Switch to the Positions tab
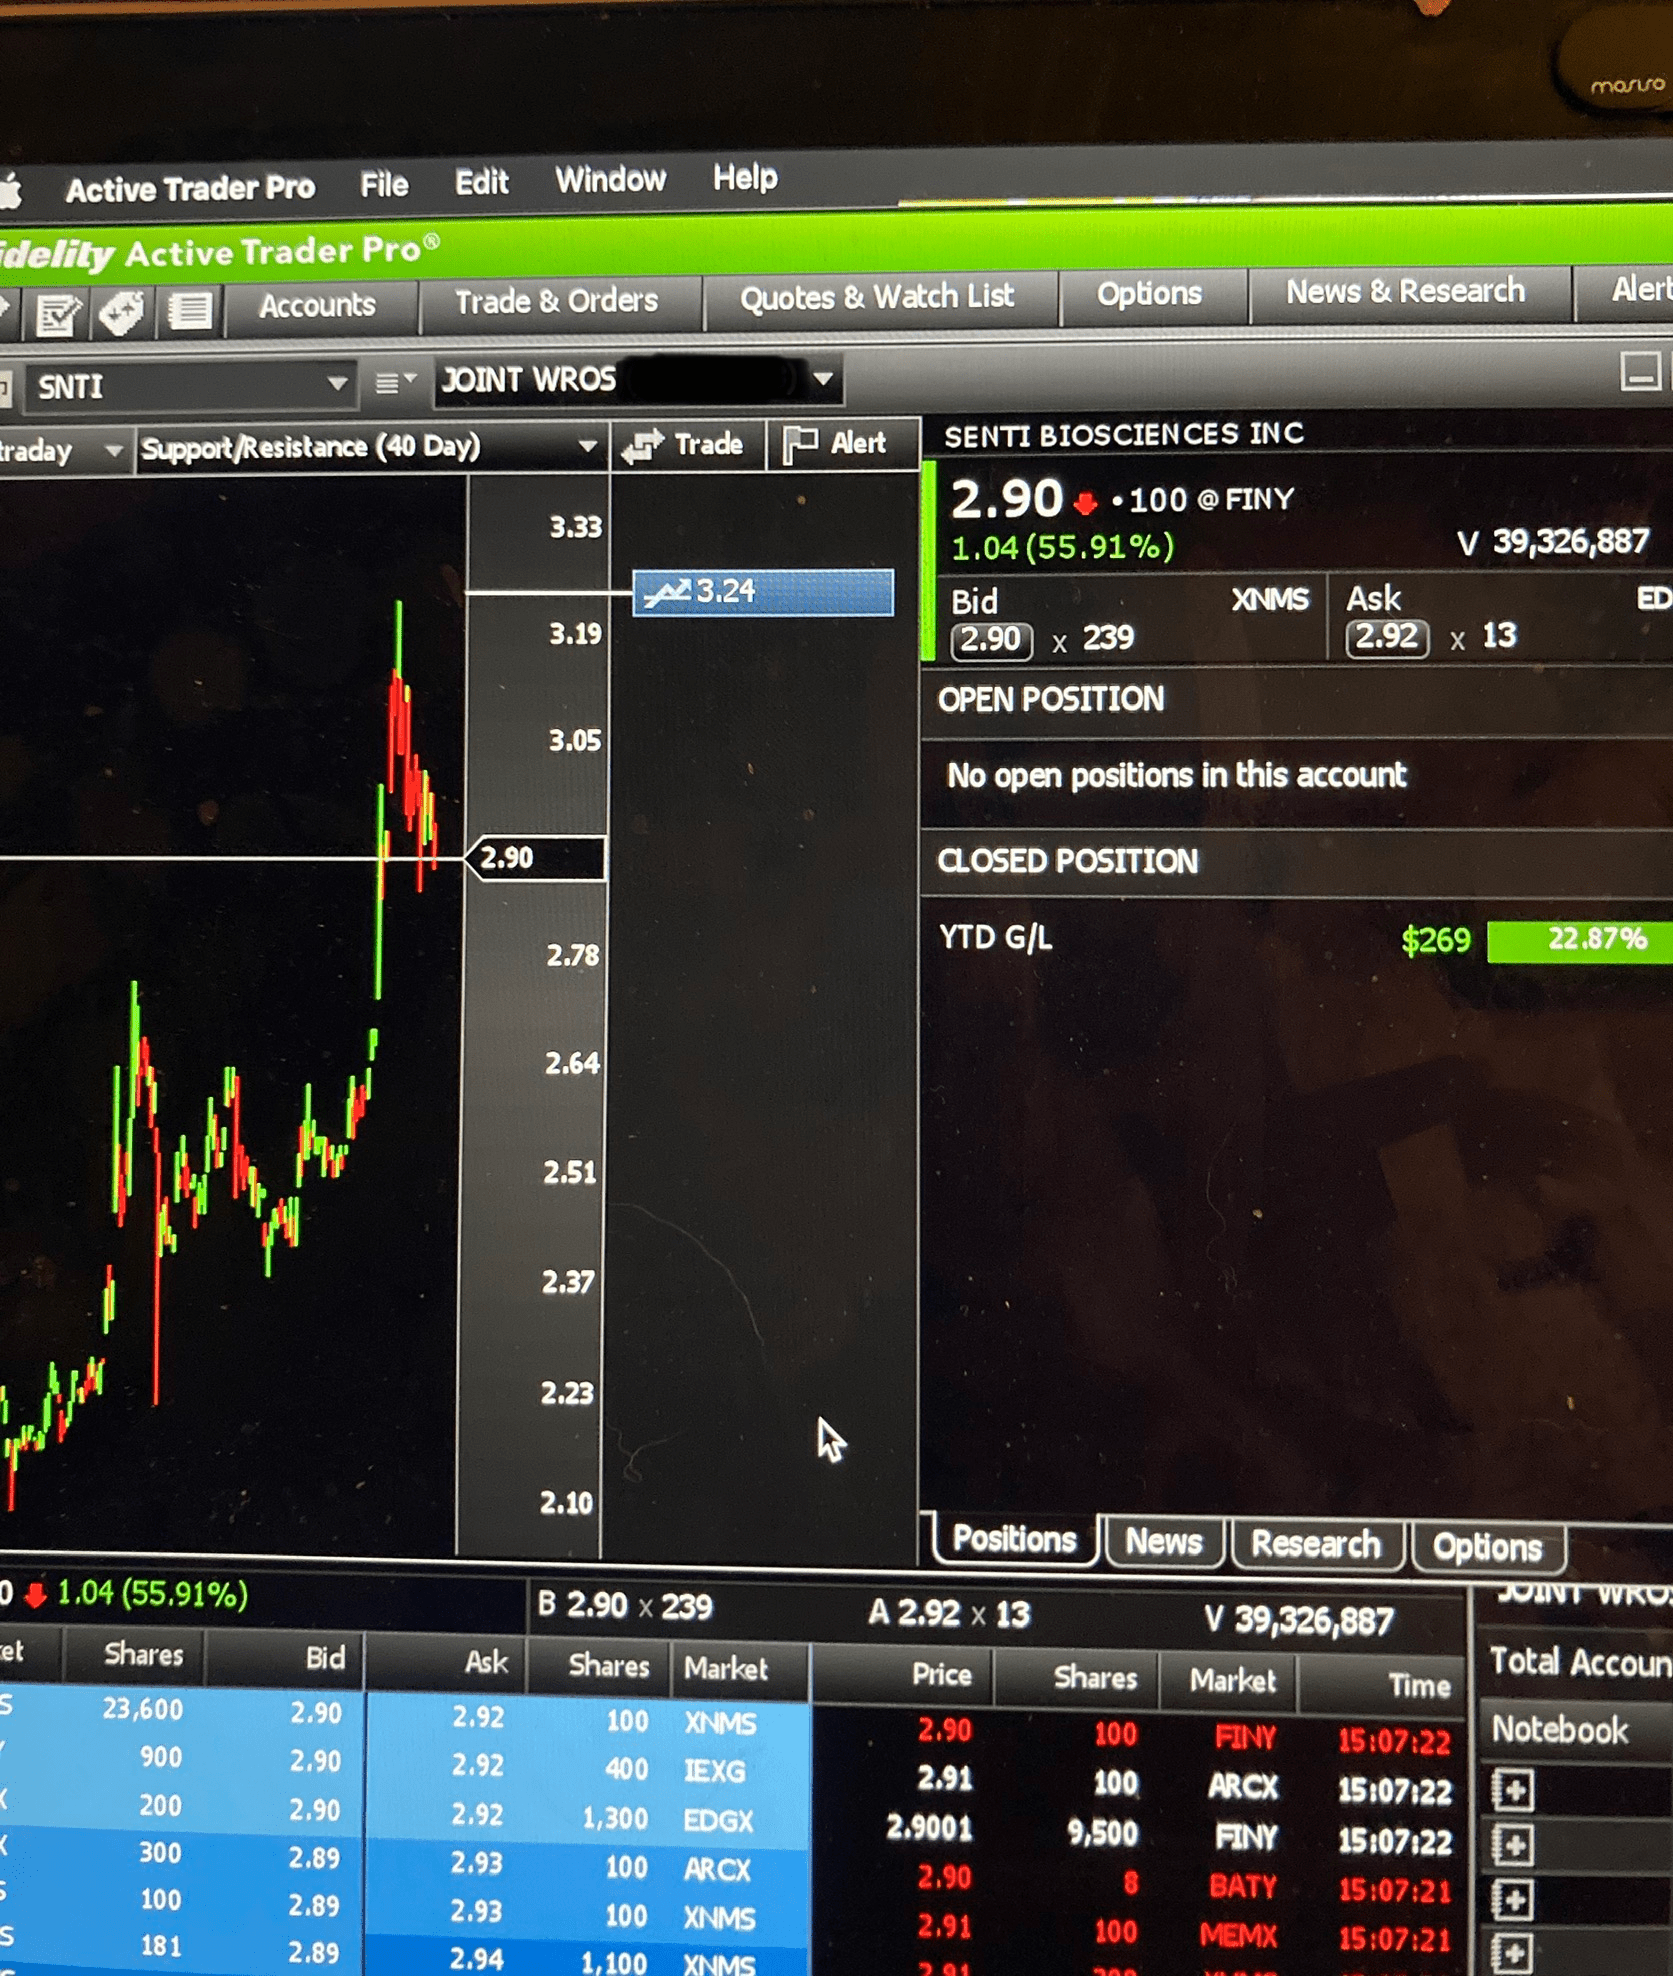The image size is (1673, 1976). [1014, 1539]
